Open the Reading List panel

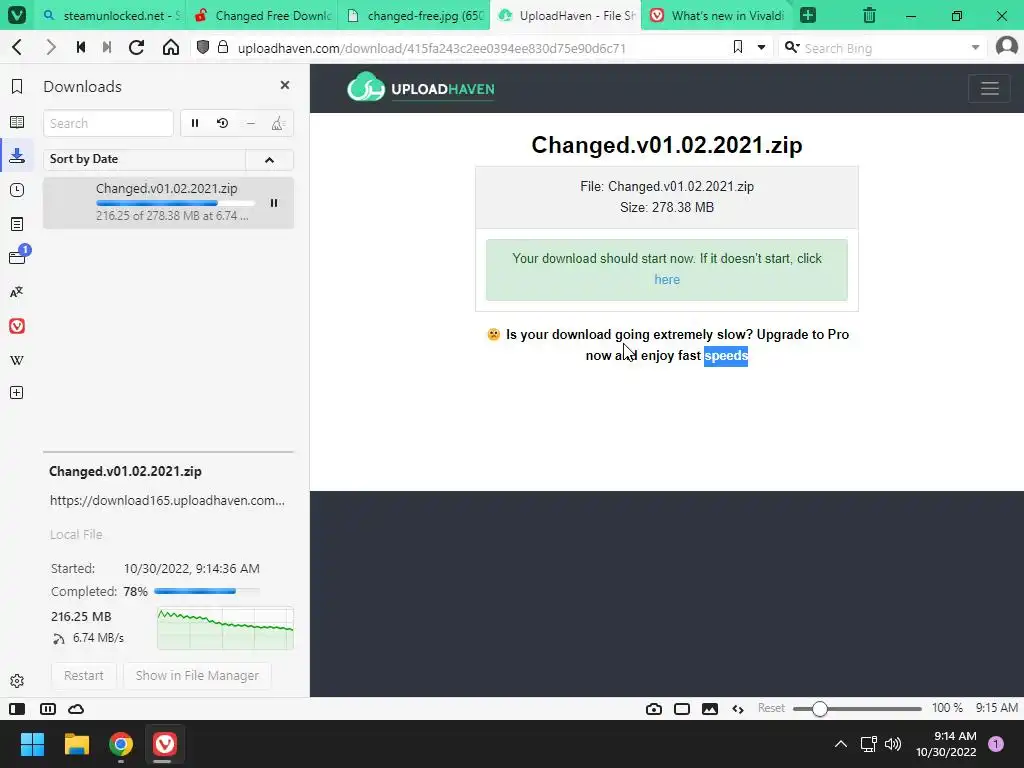pos(17,122)
